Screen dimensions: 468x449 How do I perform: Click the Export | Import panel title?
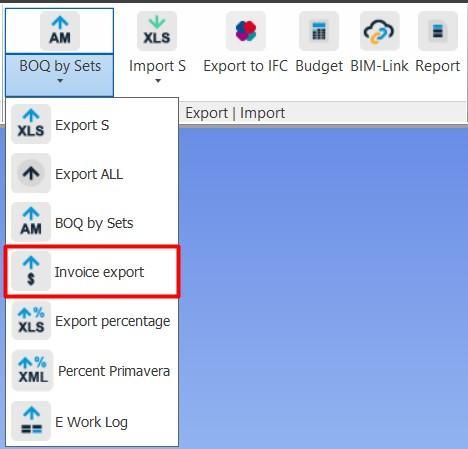[235, 113]
